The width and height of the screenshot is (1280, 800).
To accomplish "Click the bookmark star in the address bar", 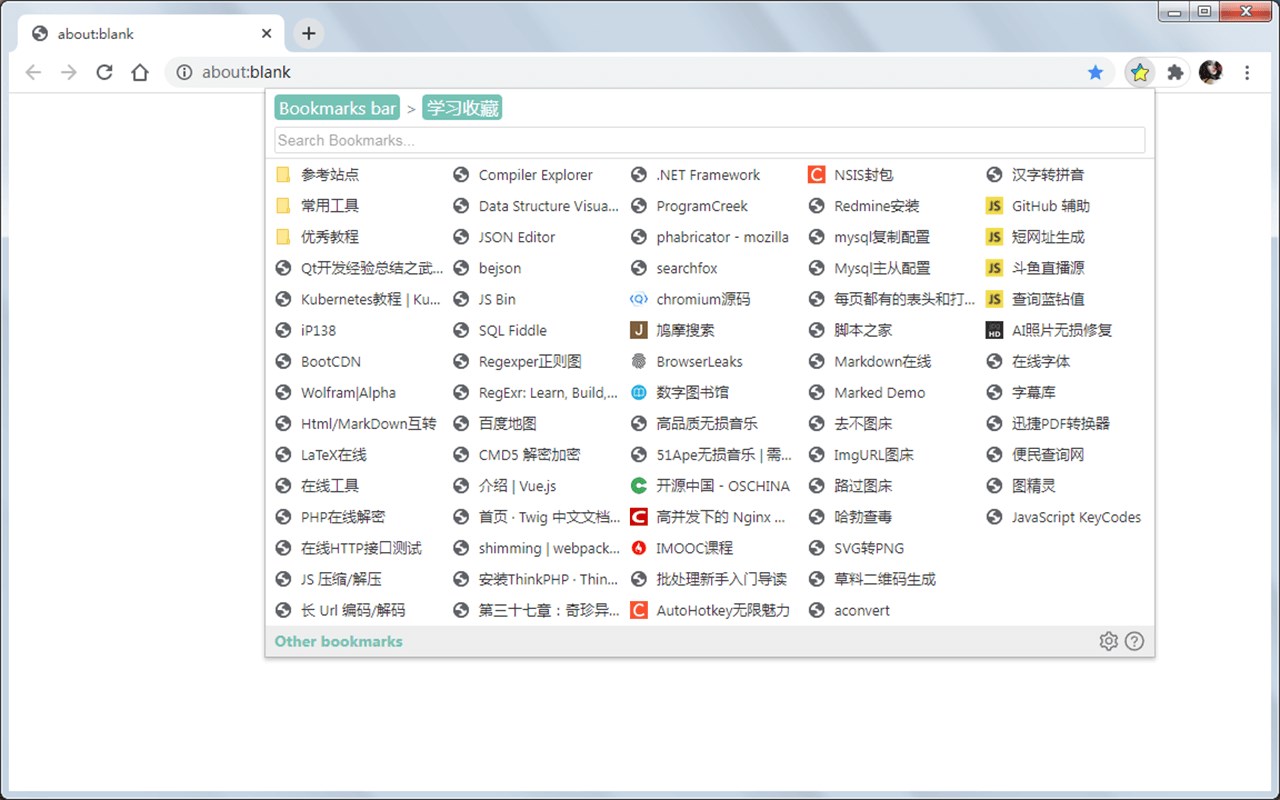I will [1095, 72].
